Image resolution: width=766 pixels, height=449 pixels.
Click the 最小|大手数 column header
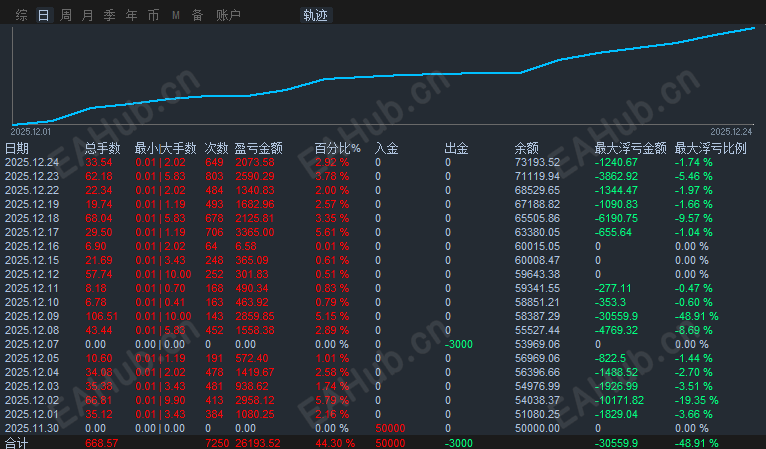[165, 148]
